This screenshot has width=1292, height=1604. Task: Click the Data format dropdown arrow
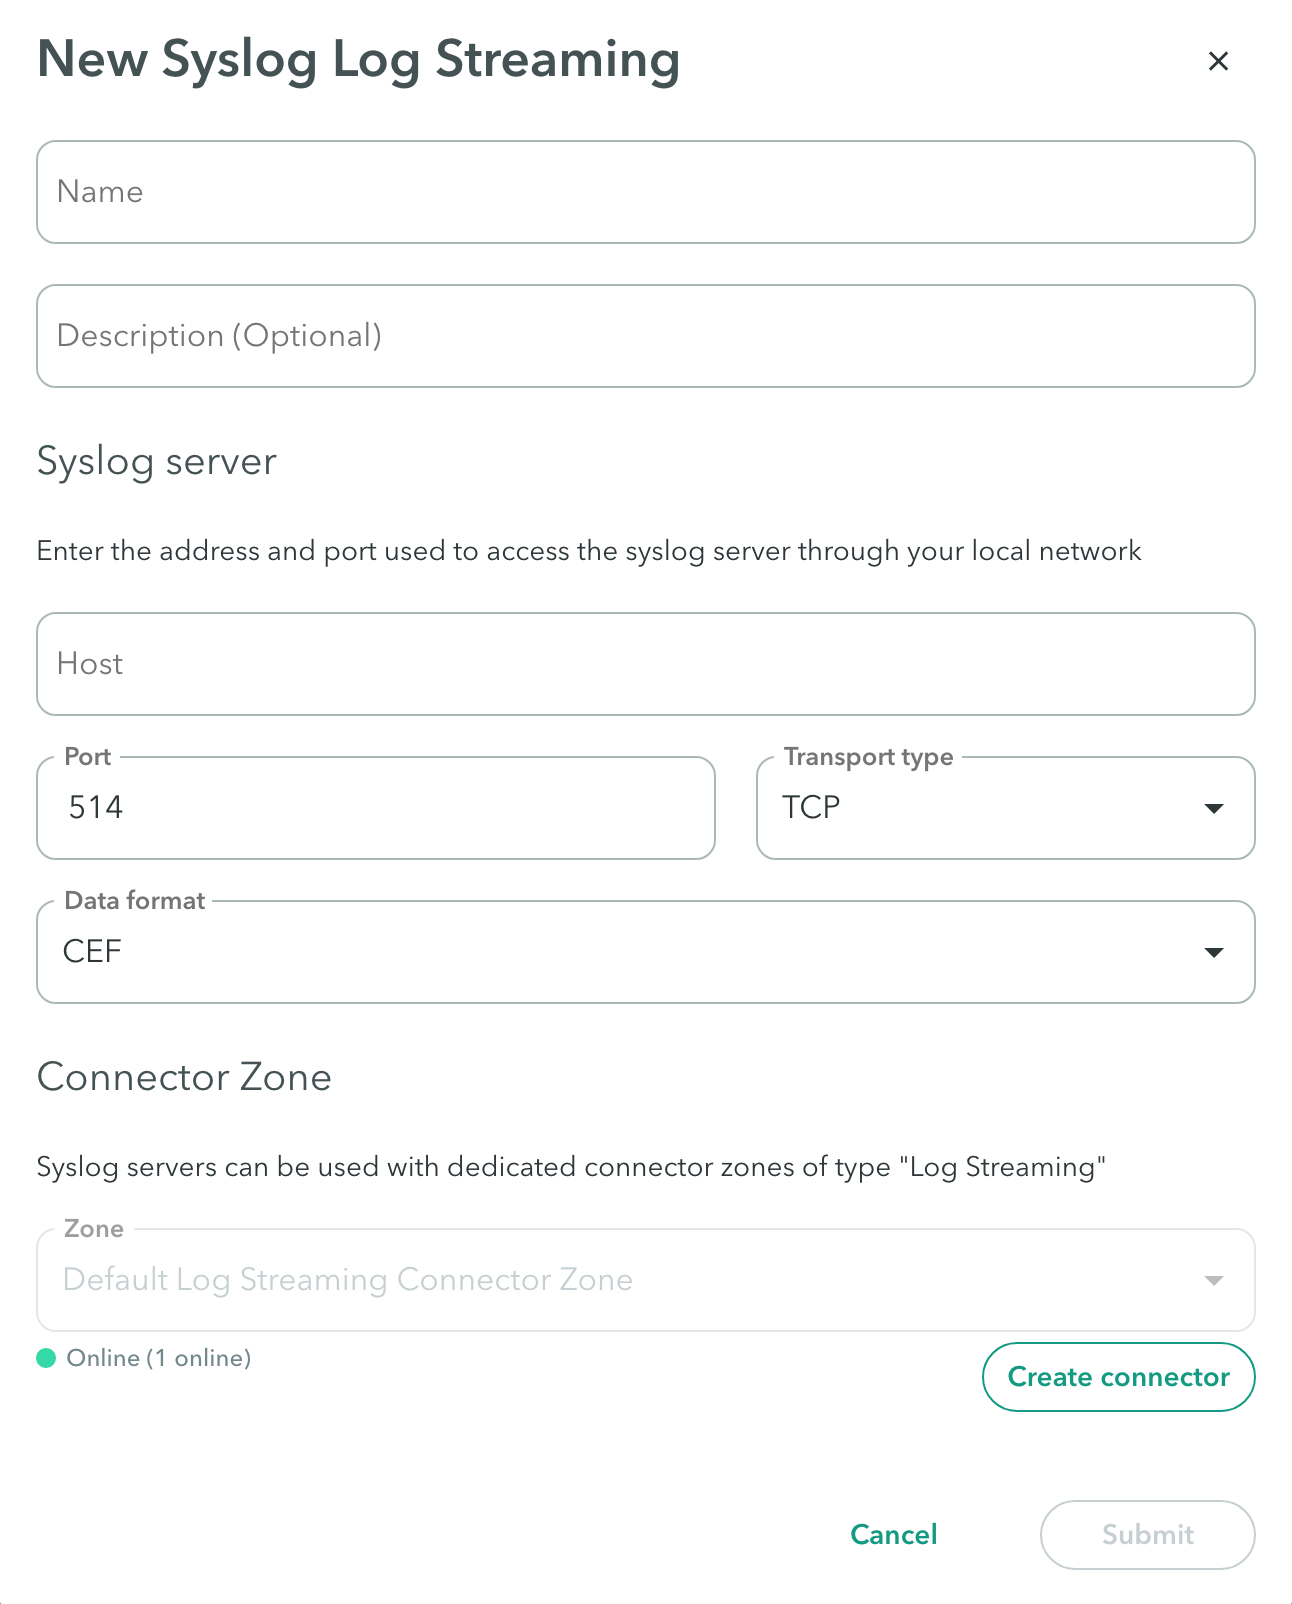[1214, 952]
